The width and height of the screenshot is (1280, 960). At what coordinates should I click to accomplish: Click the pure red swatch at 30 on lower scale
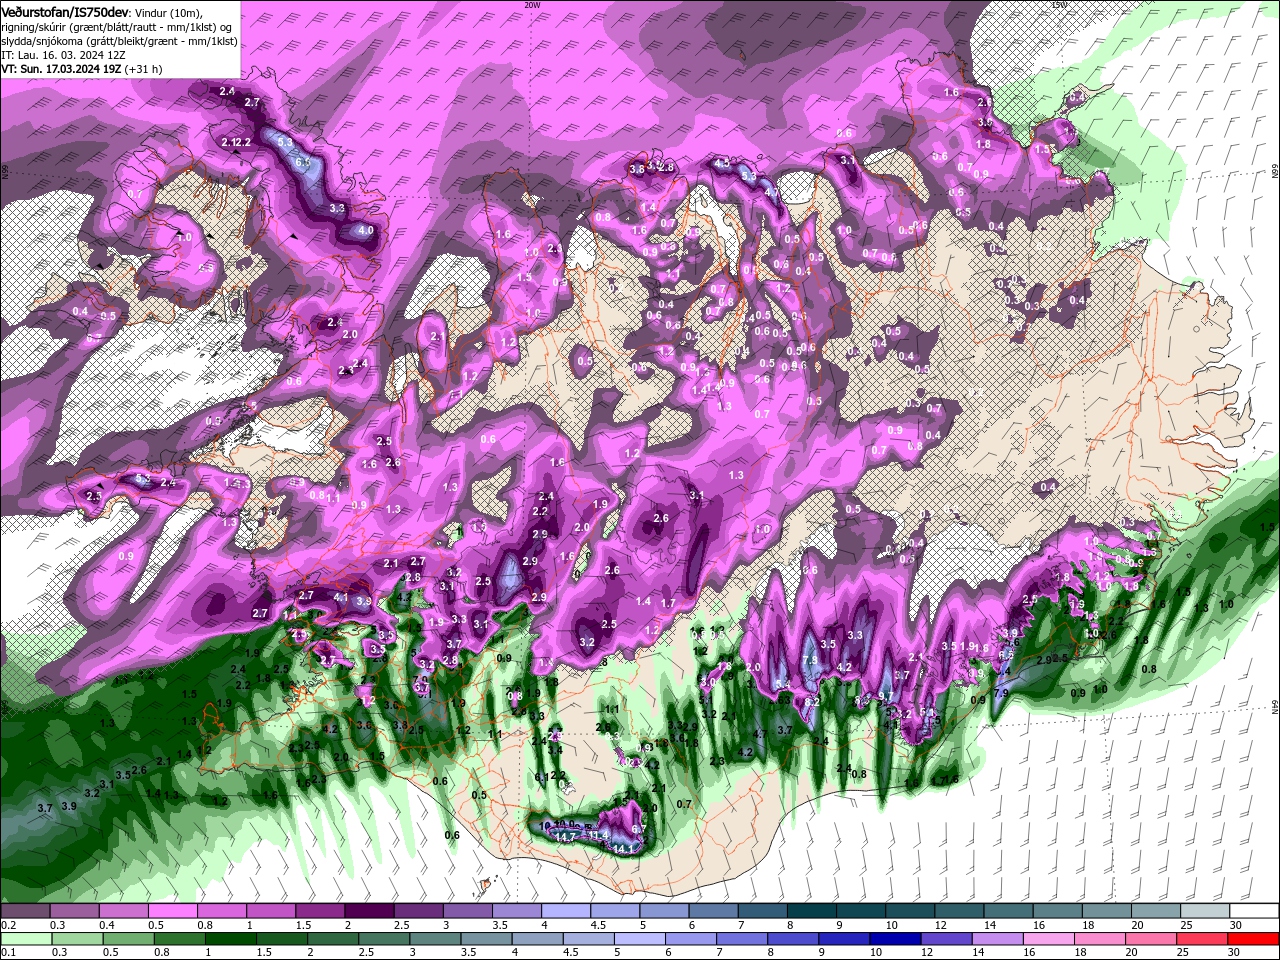tap(1254, 939)
